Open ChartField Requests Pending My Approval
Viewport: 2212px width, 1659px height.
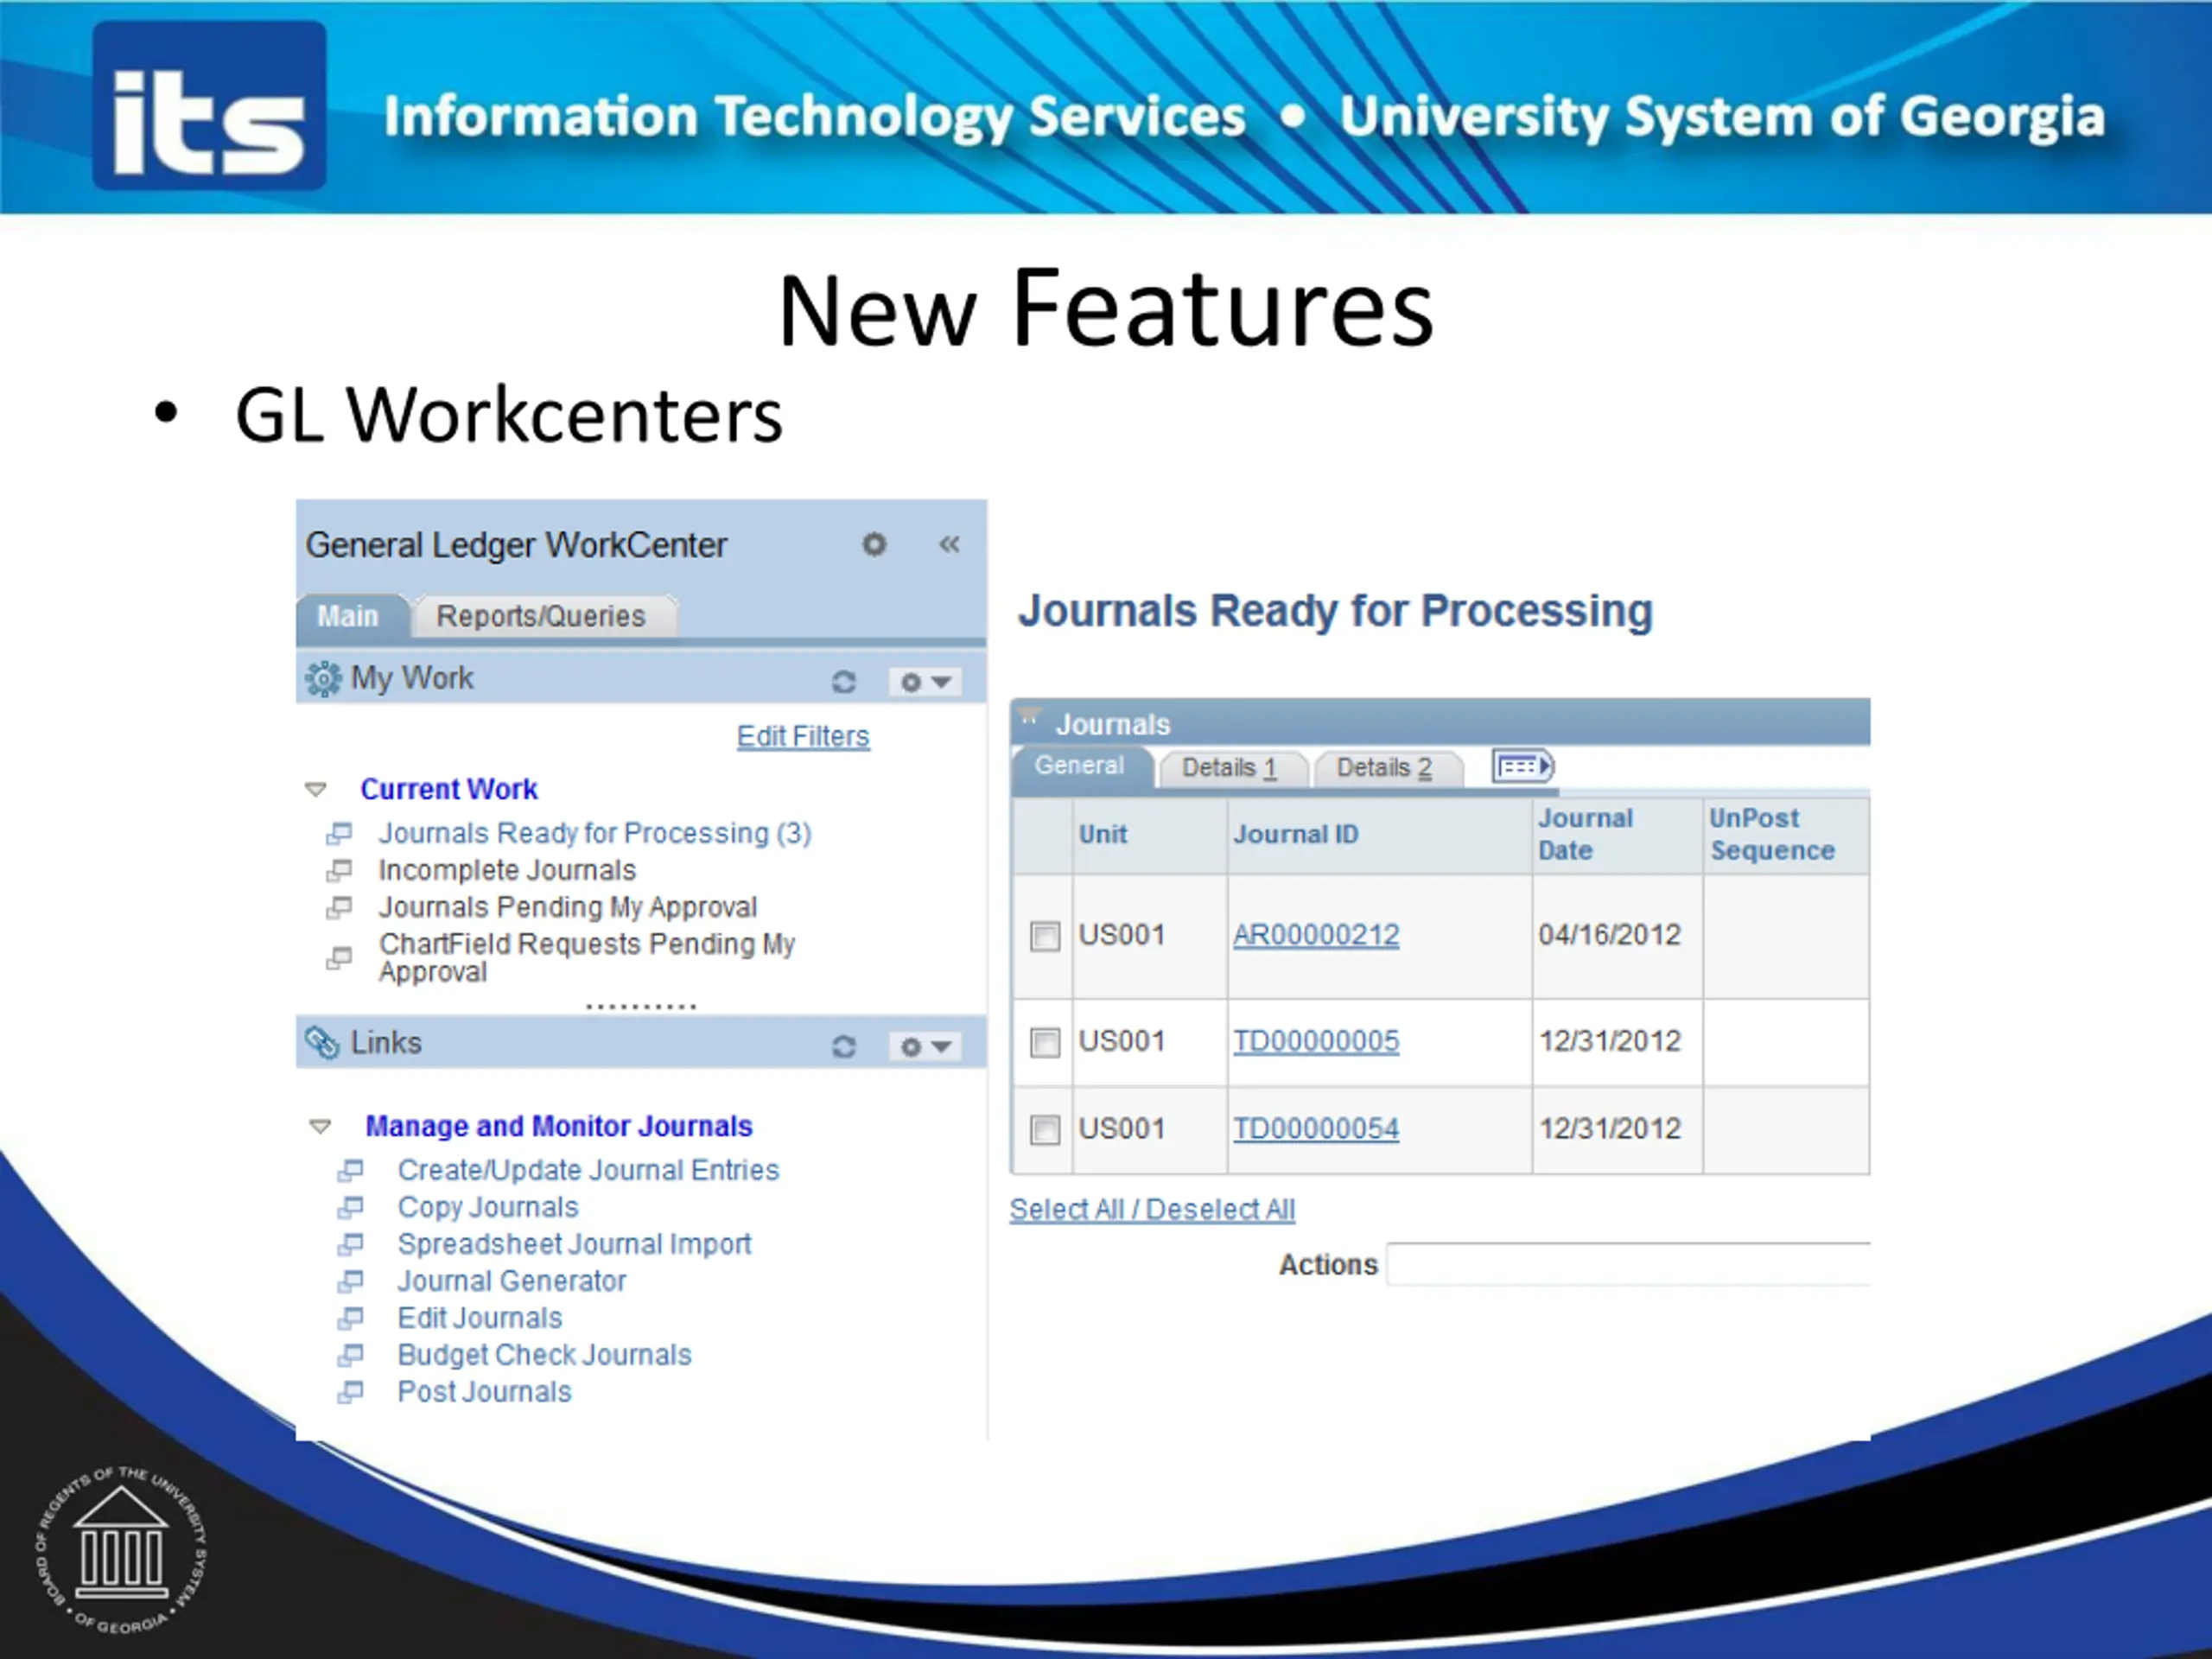(x=587, y=958)
